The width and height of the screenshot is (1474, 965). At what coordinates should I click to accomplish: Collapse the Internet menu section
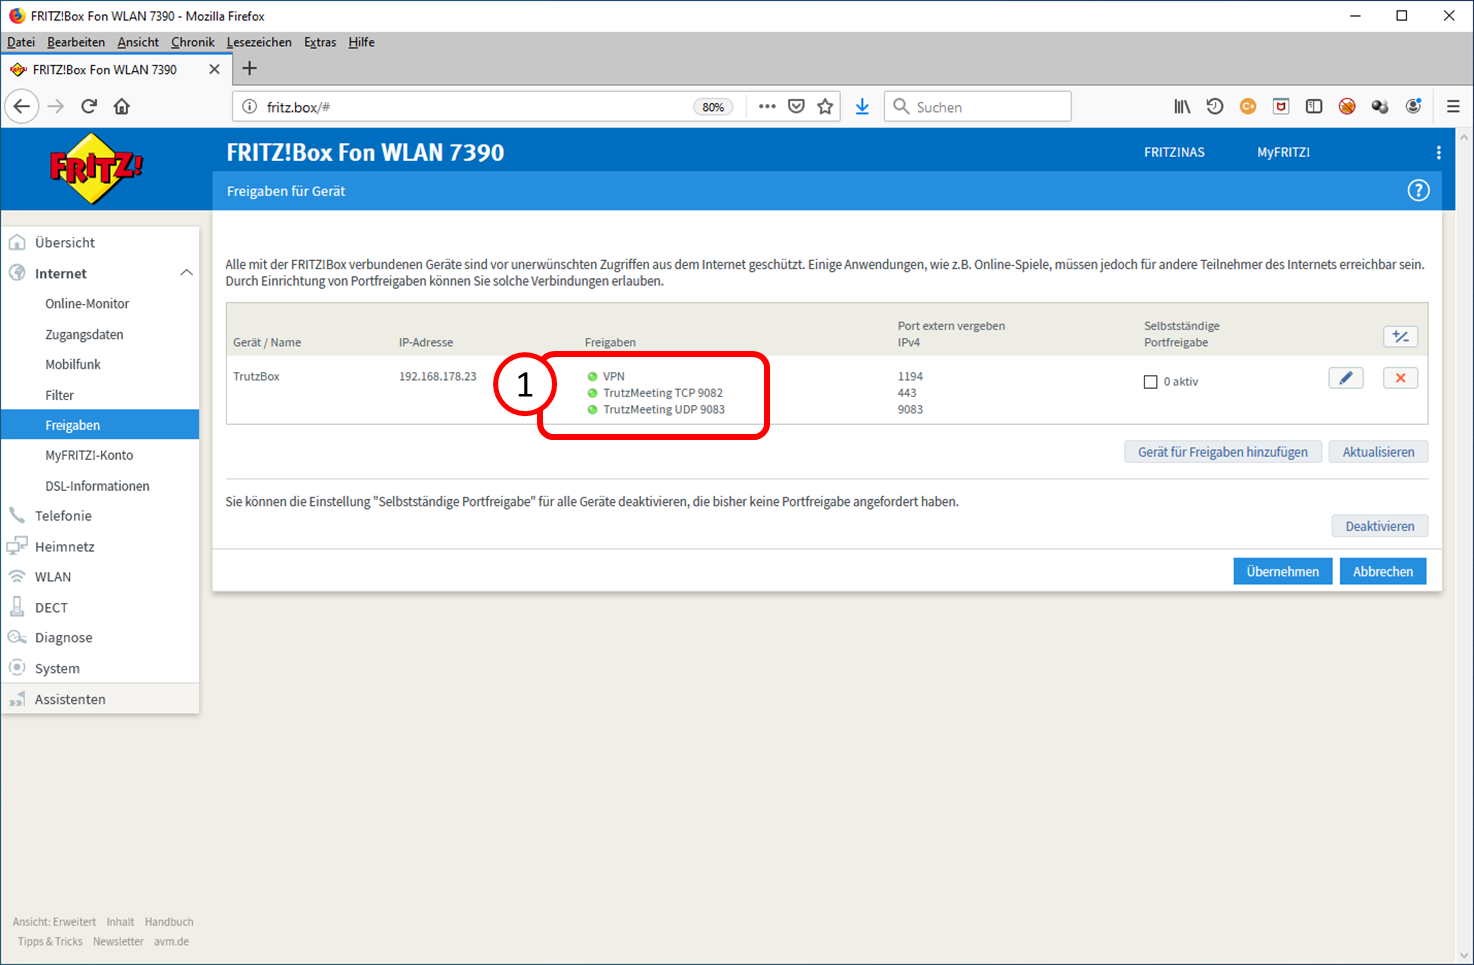coord(186,273)
